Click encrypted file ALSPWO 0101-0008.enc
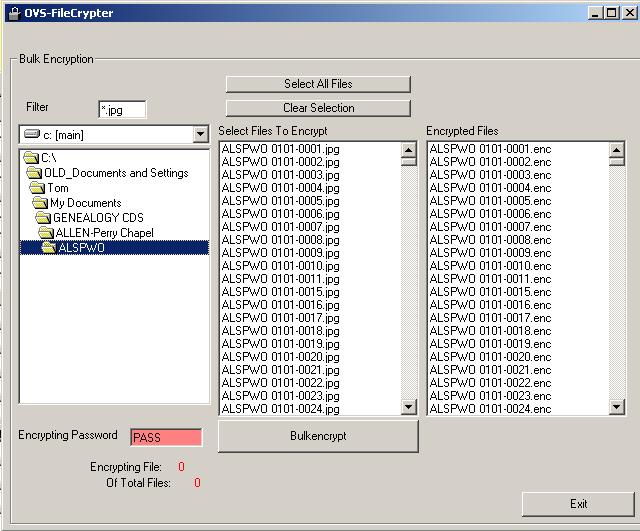Screen dimensions: 640x531 pyautogui.click(x=490, y=240)
